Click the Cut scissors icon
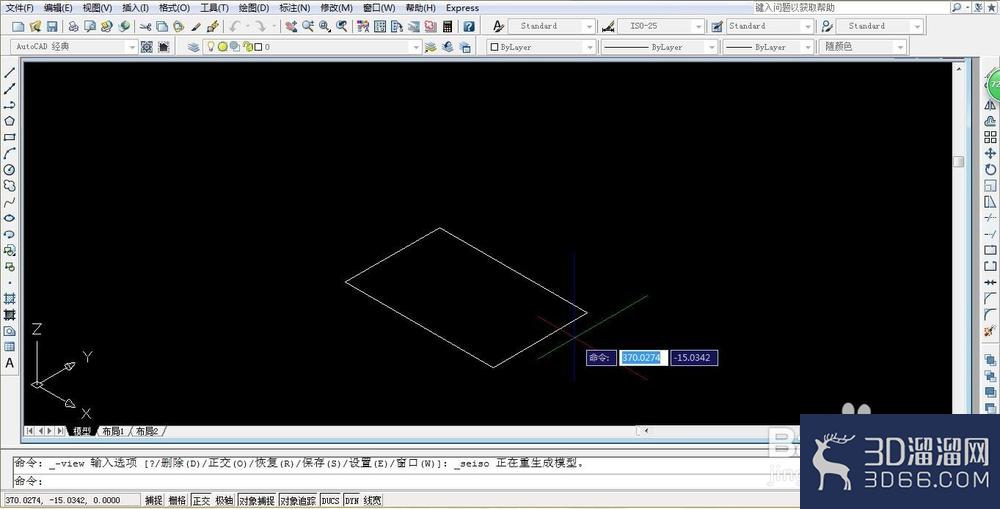This screenshot has width=1000, height=509. click(x=145, y=26)
